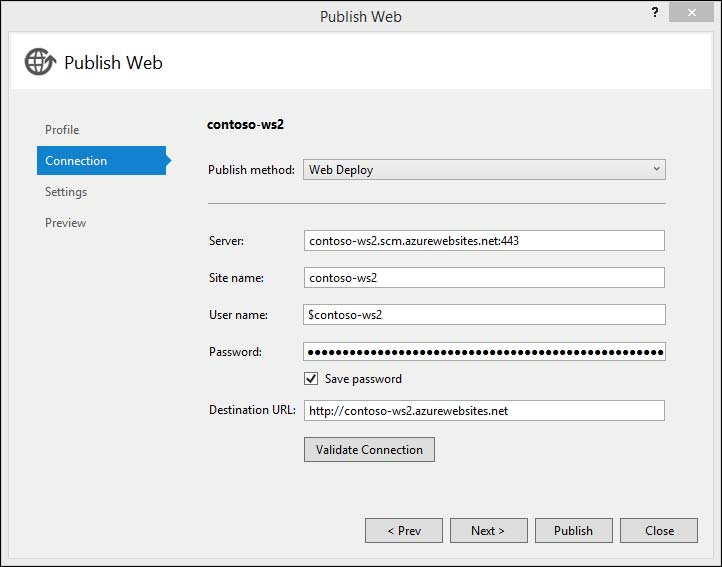This screenshot has width=722, height=567.
Task: Go to the Settings step
Action: 66,192
